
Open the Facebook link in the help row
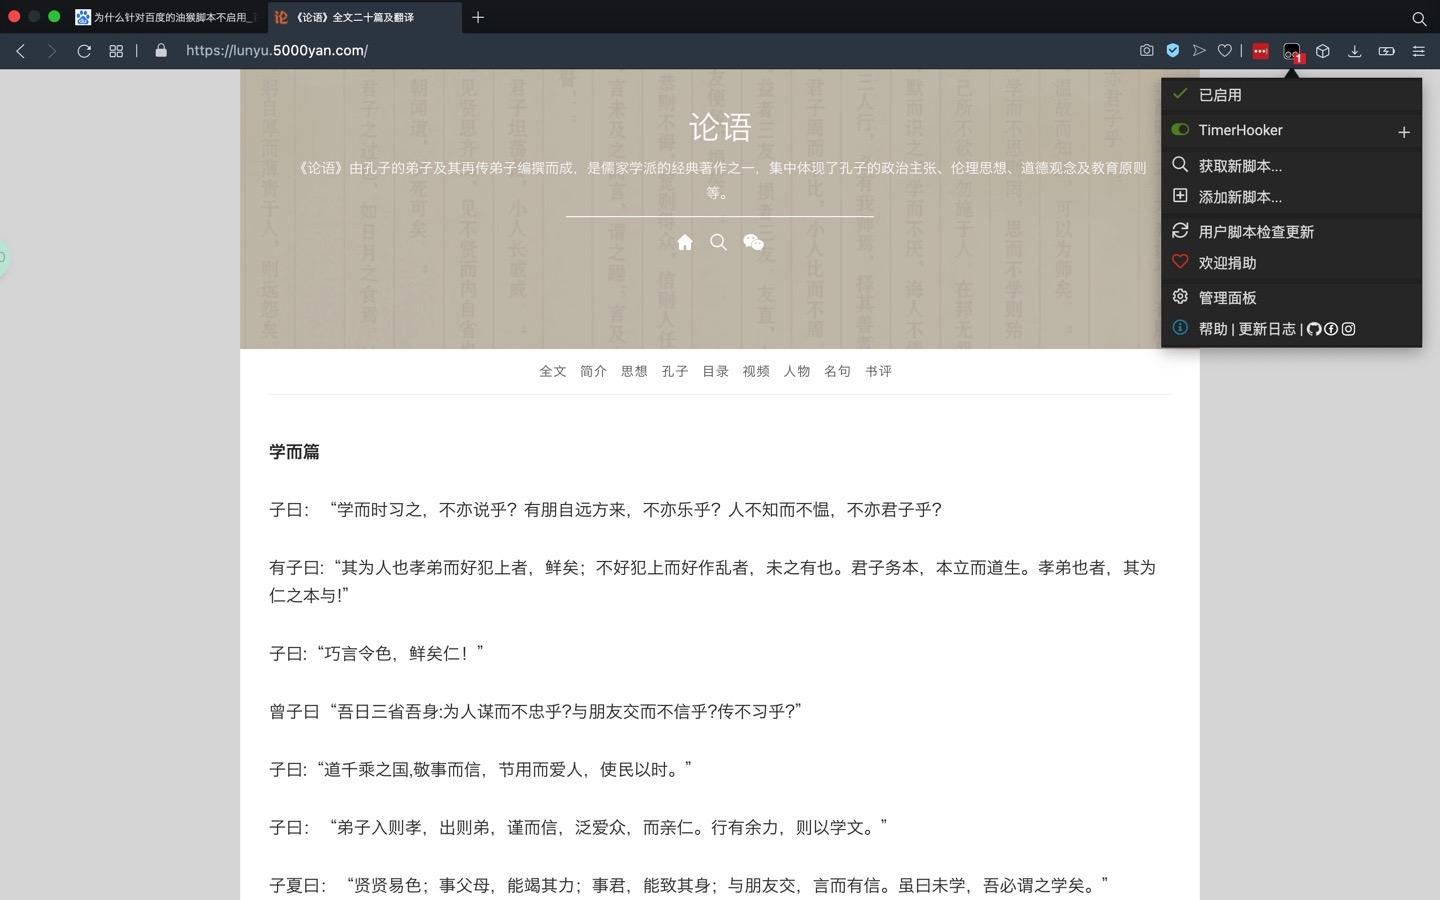[1331, 328]
